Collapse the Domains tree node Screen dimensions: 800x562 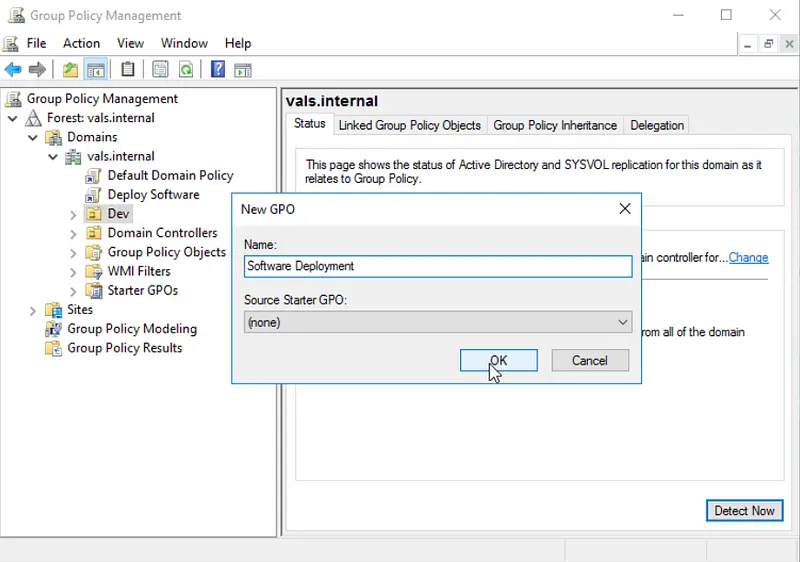(33, 138)
